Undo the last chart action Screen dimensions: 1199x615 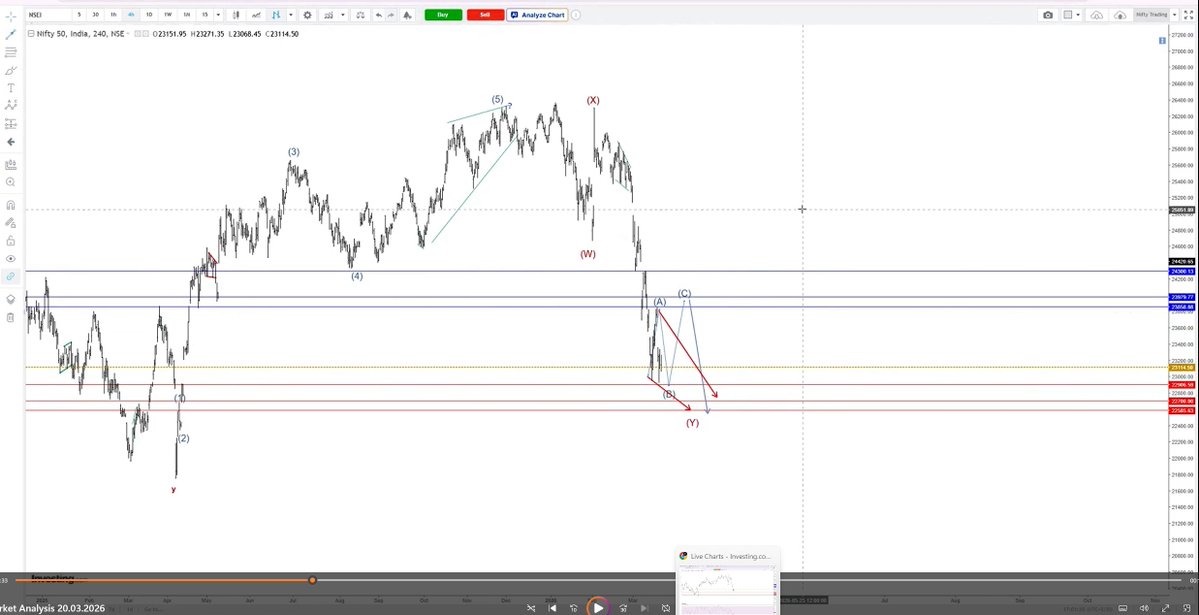(x=379, y=15)
